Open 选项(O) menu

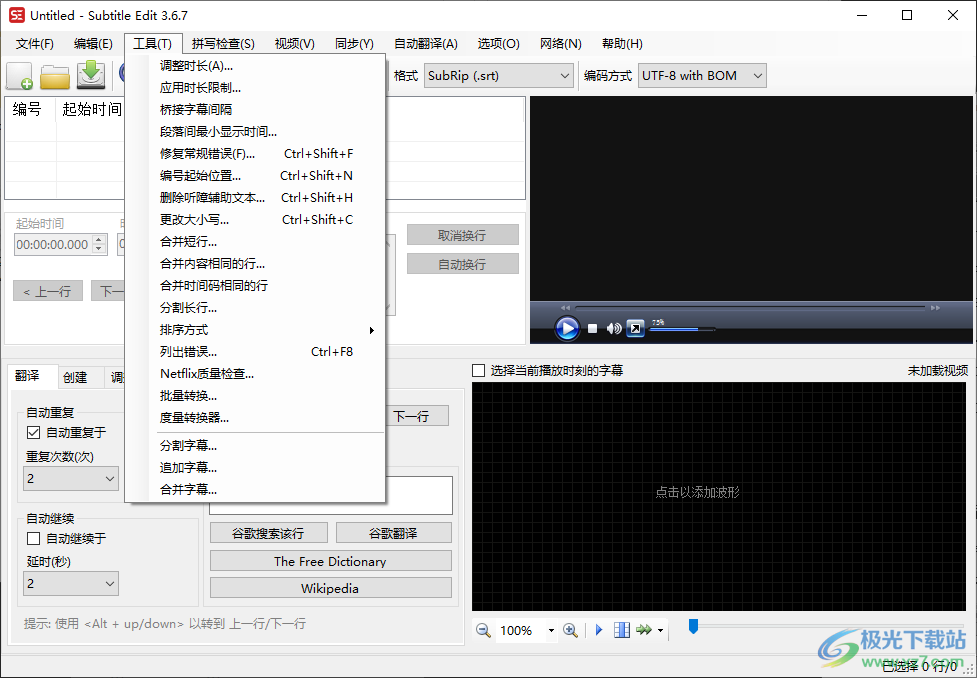tap(498, 44)
